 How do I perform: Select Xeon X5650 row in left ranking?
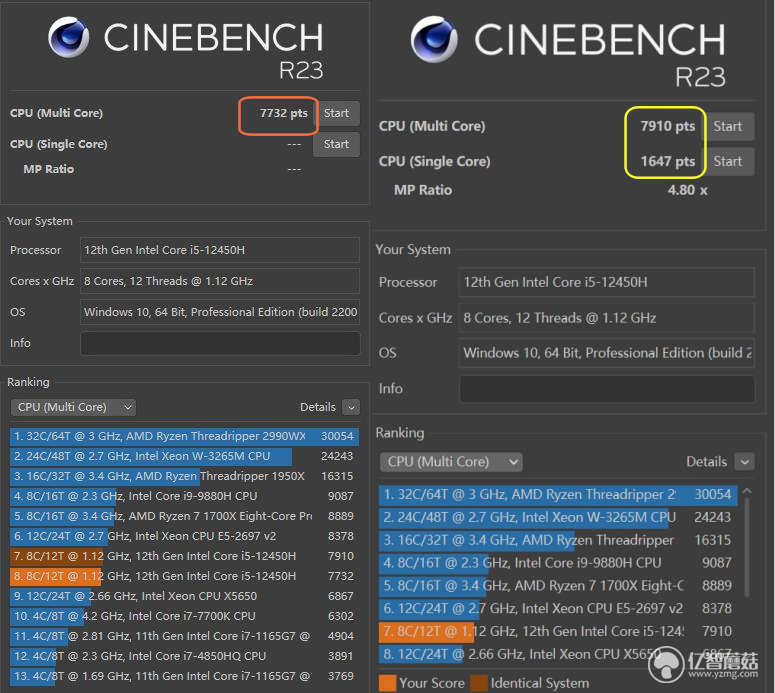(184, 596)
